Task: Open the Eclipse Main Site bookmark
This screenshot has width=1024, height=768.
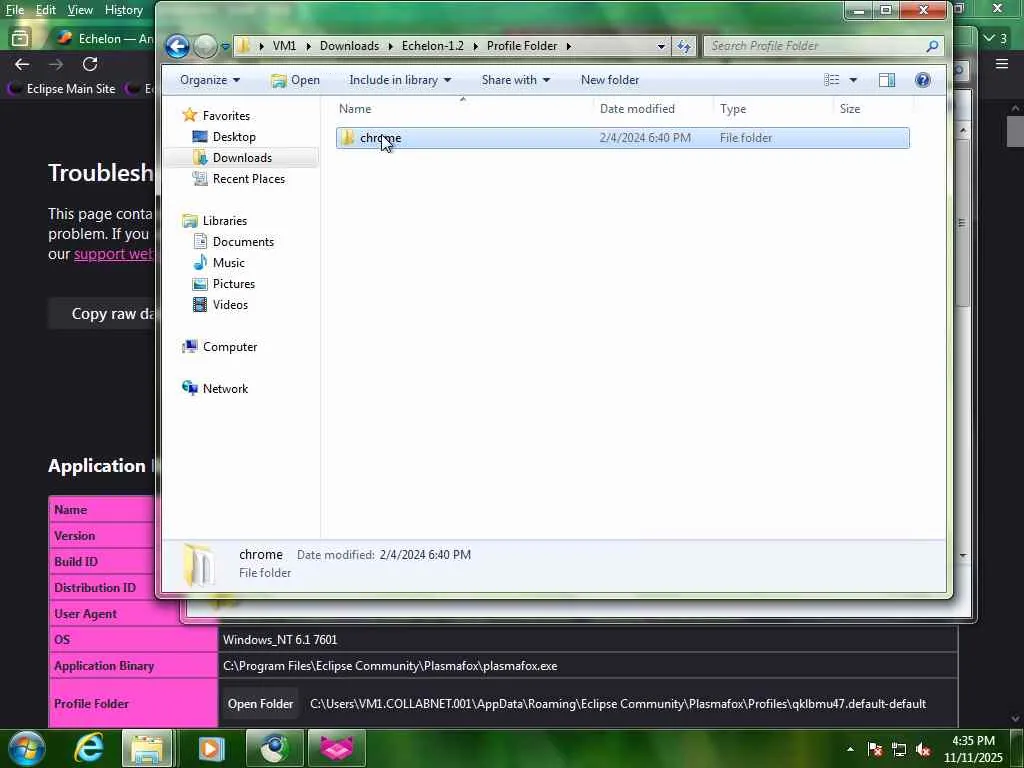Action: 61,88
